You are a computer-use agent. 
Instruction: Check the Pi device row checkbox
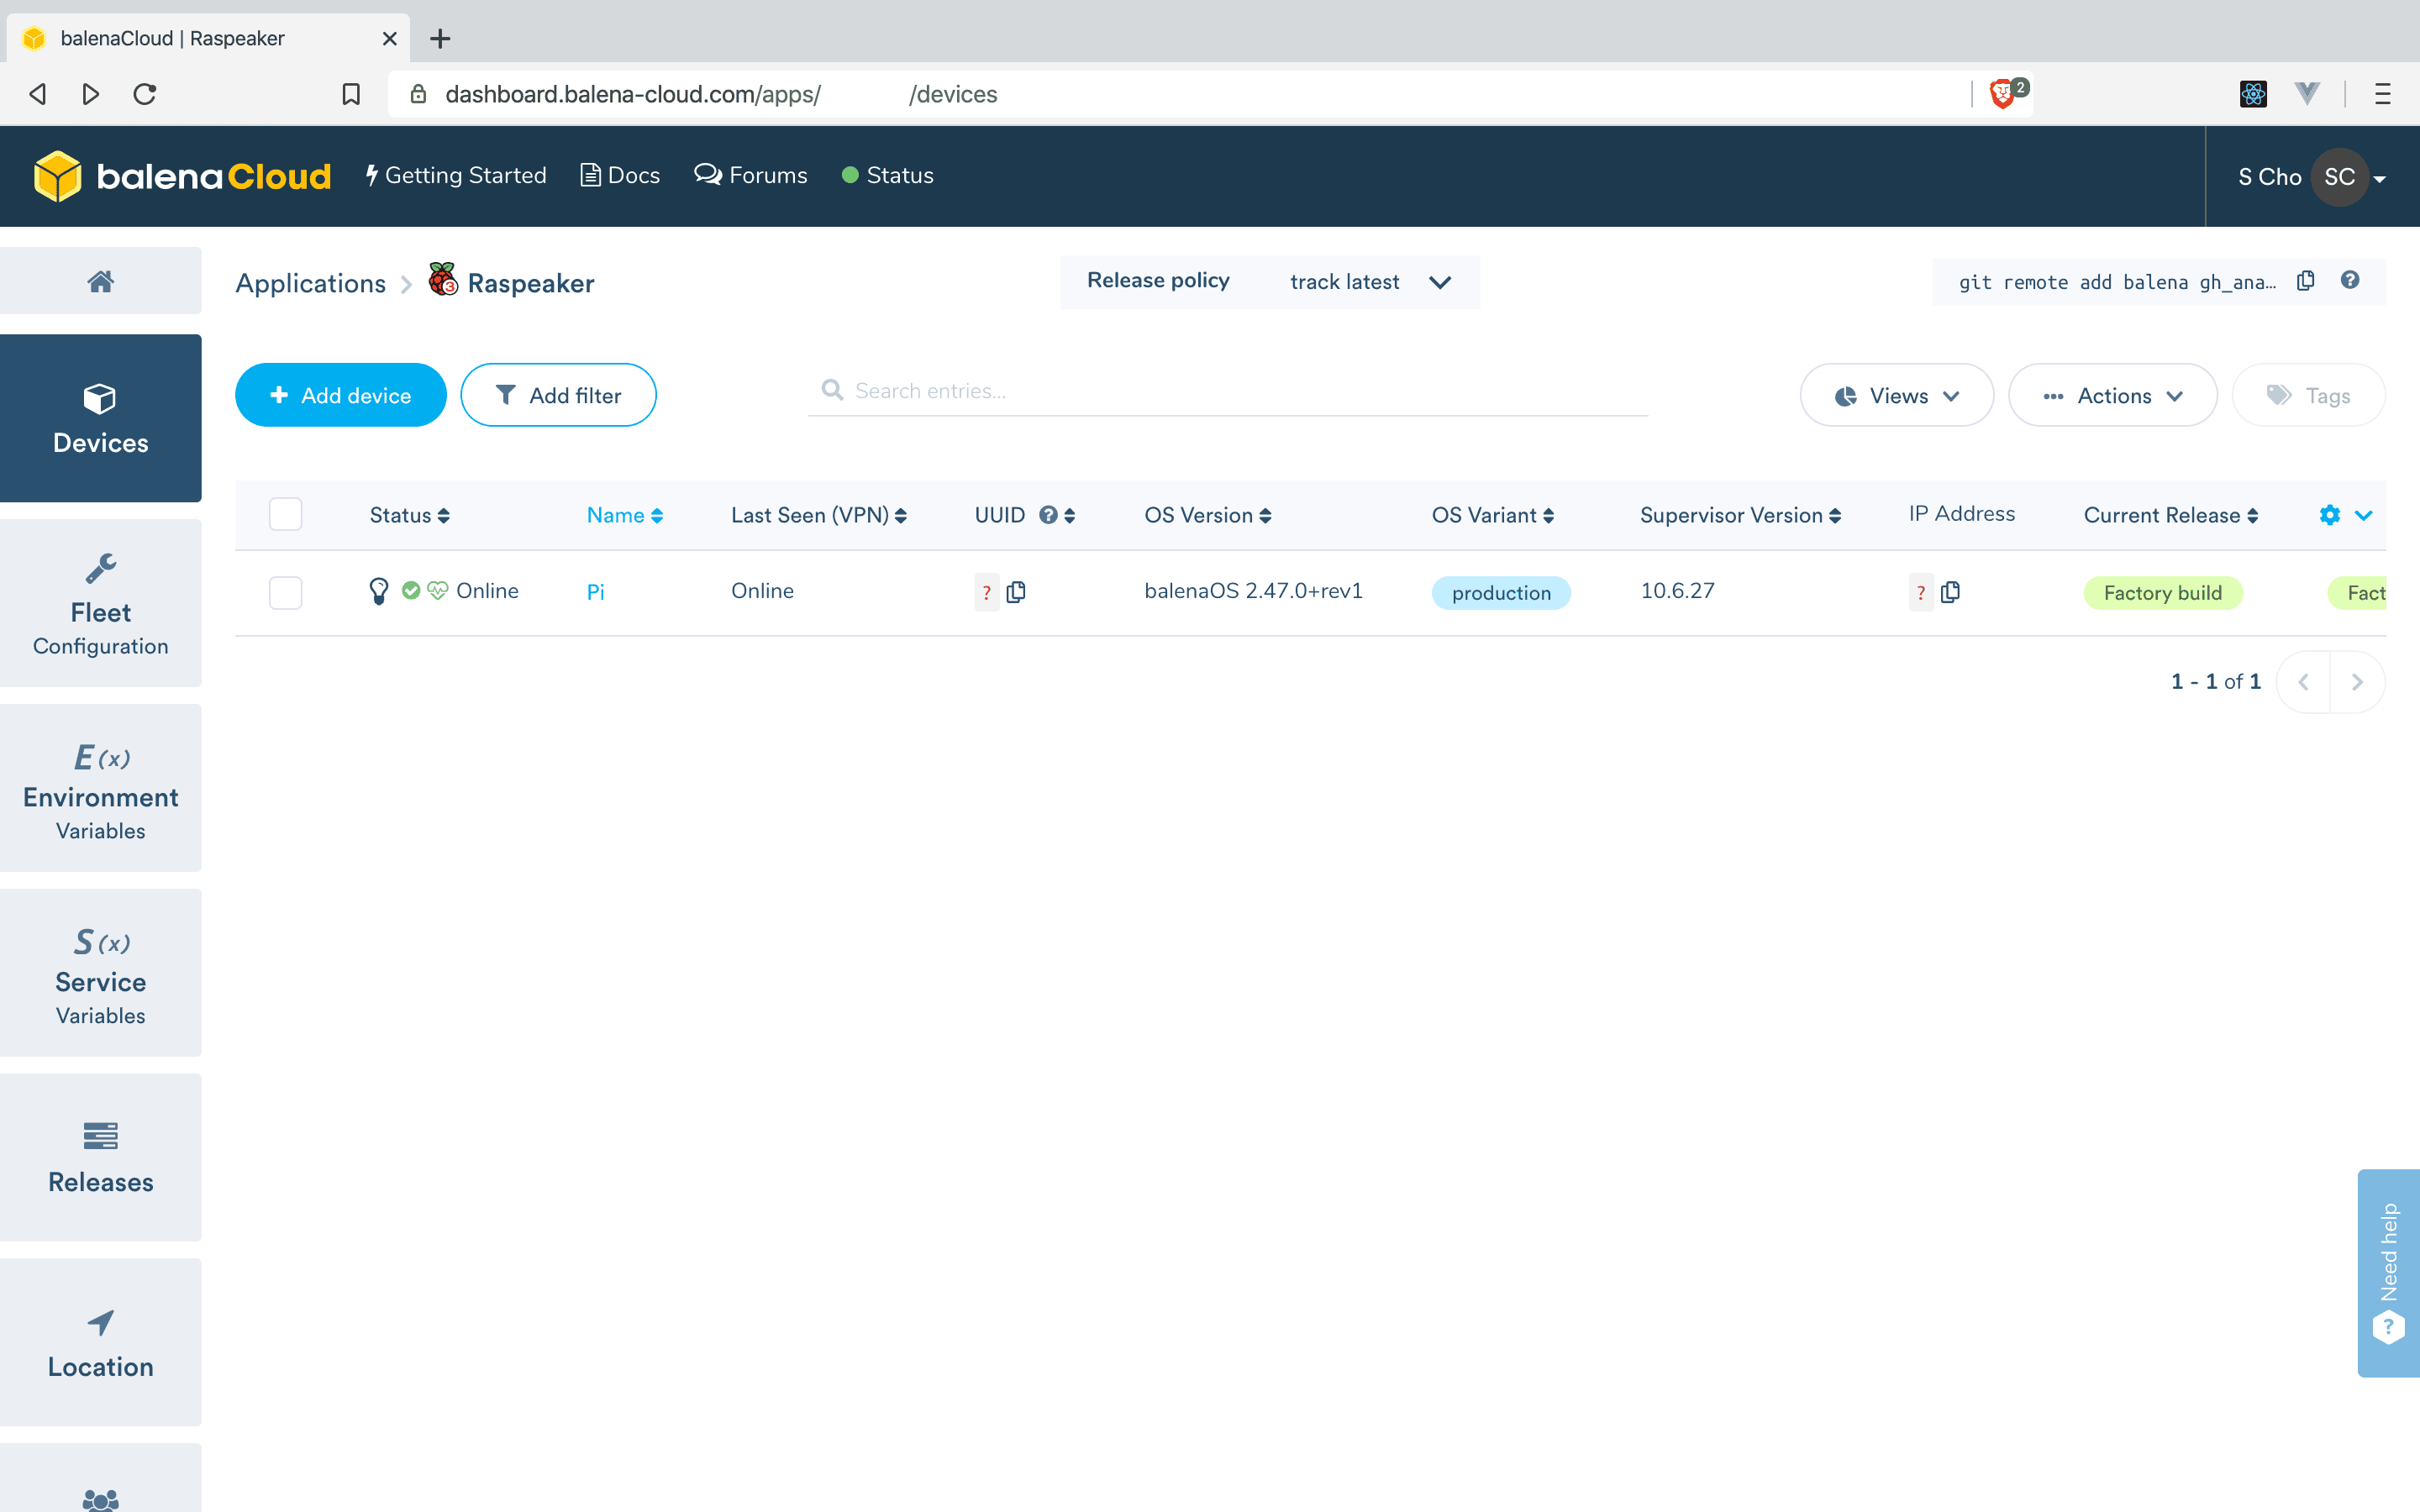[285, 592]
